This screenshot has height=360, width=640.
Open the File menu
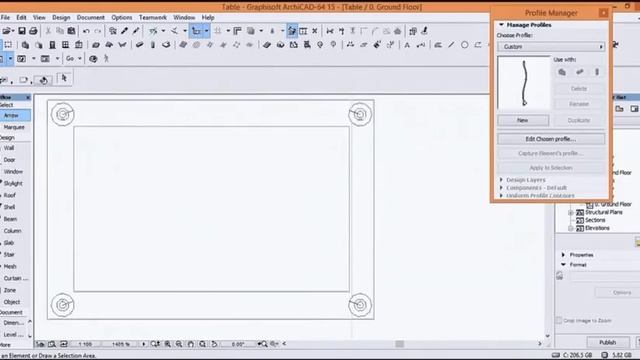tap(5, 18)
